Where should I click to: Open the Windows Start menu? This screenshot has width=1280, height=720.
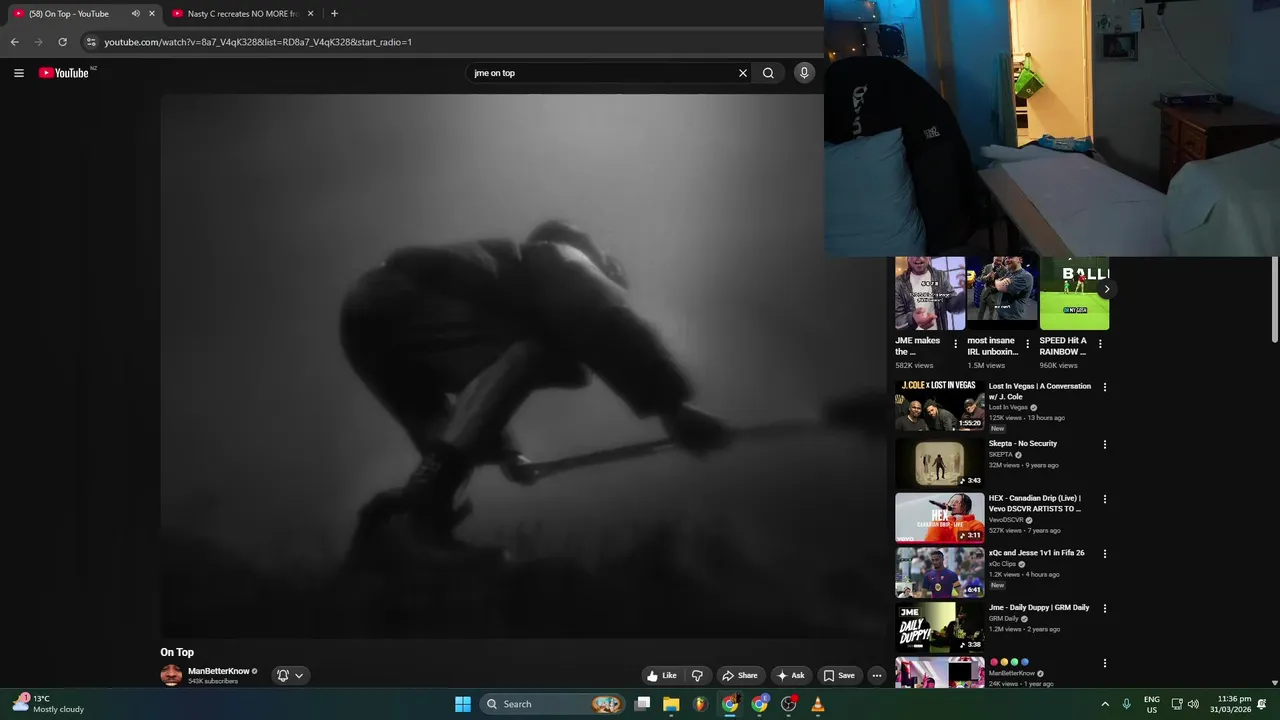pos(463,704)
